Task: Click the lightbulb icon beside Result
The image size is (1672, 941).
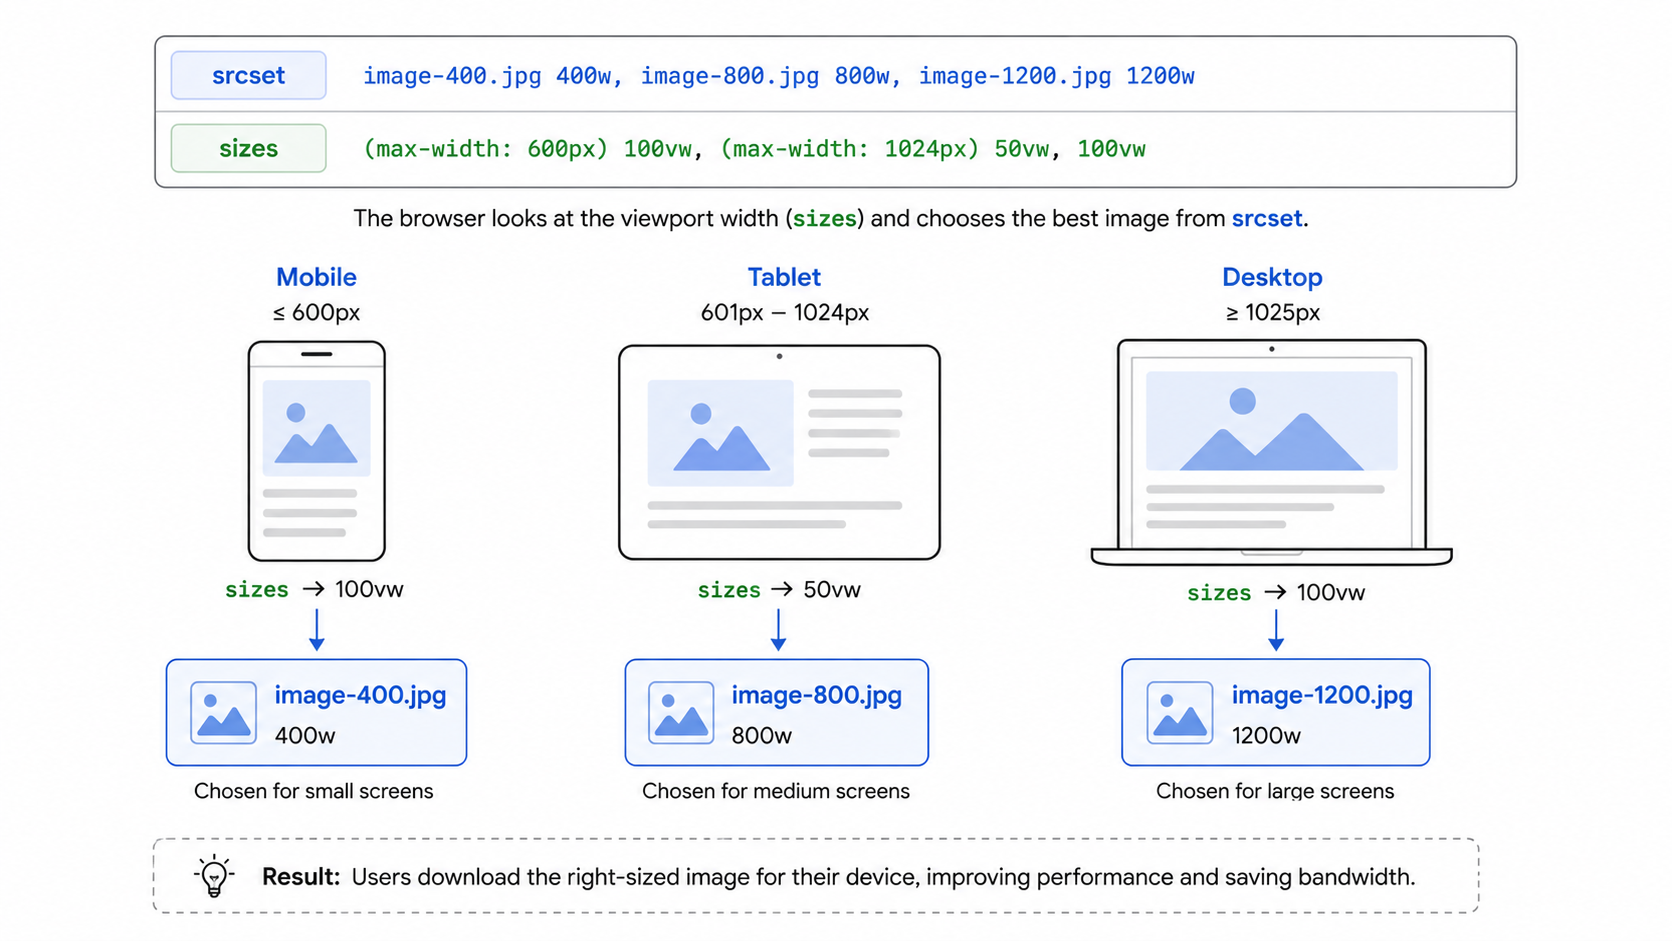Action: tap(214, 876)
